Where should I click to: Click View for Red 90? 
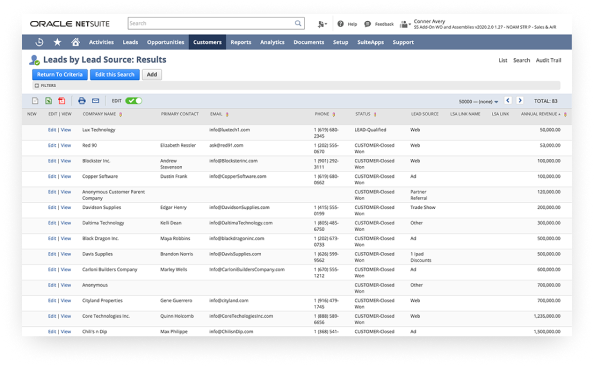(66, 145)
